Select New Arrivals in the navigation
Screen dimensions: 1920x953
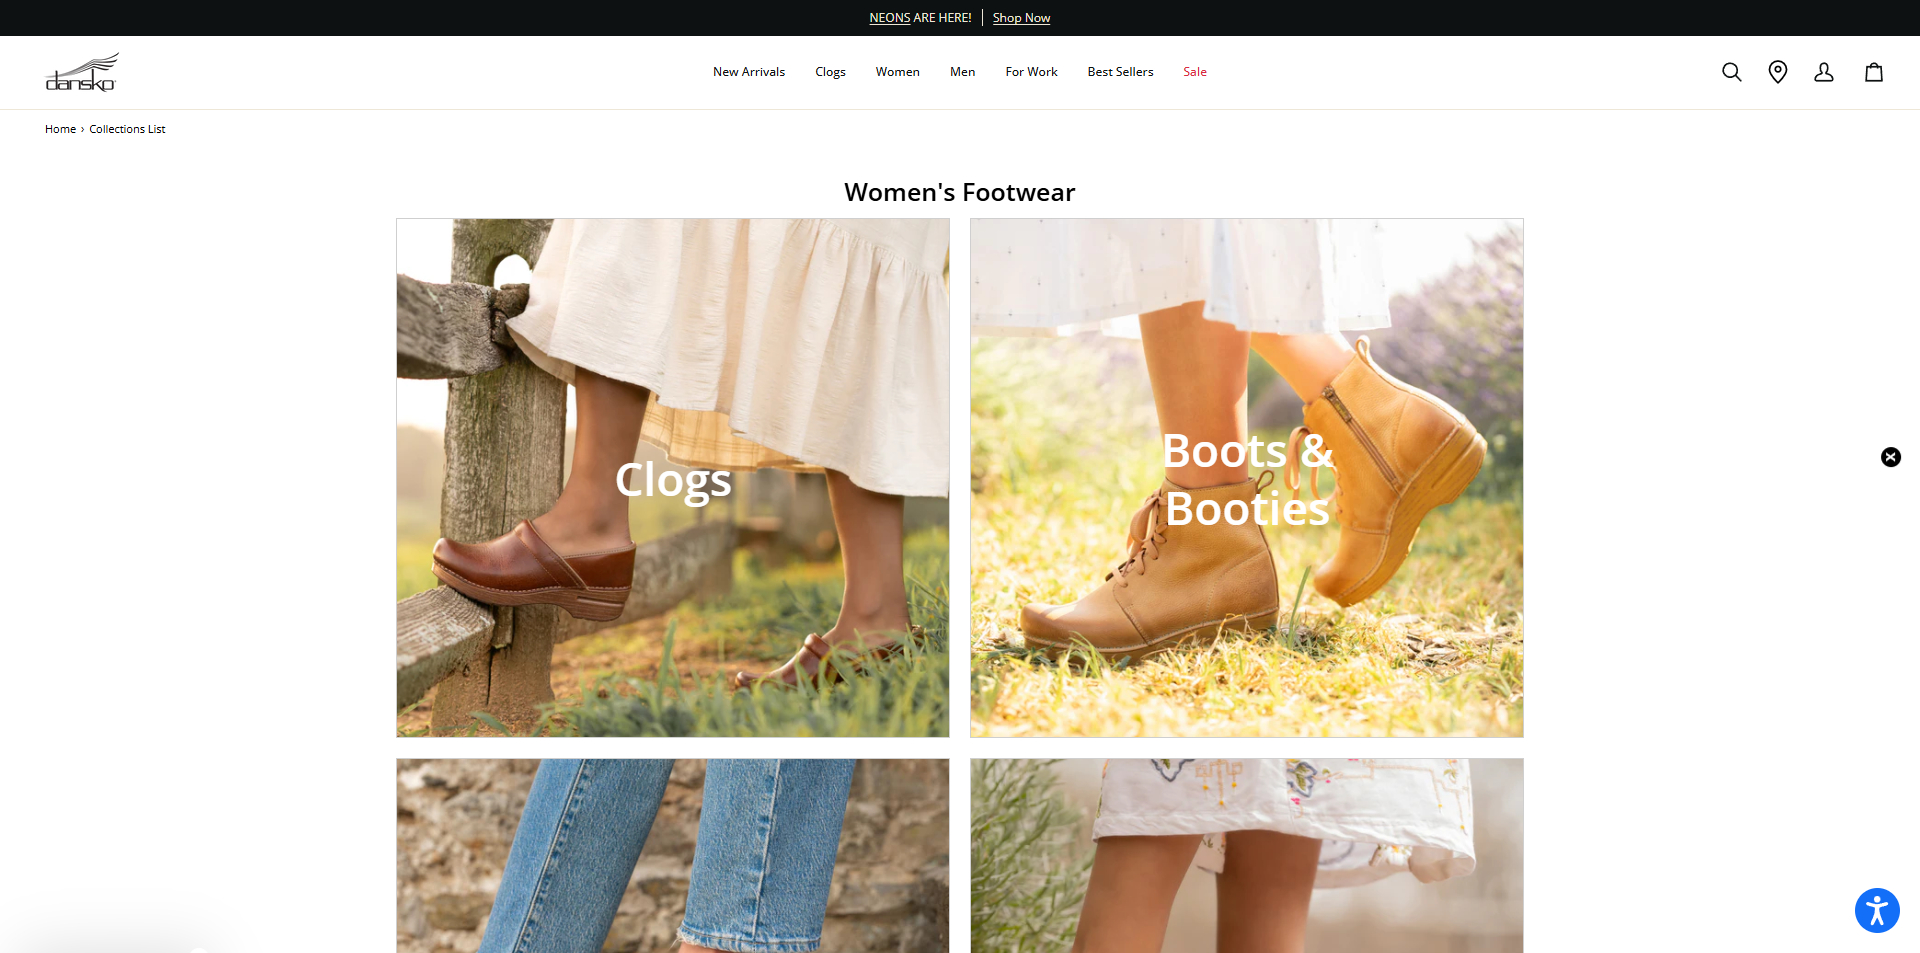[748, 71]
